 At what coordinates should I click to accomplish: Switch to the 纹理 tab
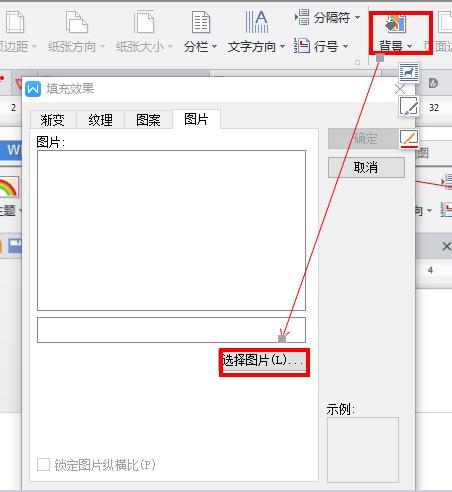click(x=100, y=120)
